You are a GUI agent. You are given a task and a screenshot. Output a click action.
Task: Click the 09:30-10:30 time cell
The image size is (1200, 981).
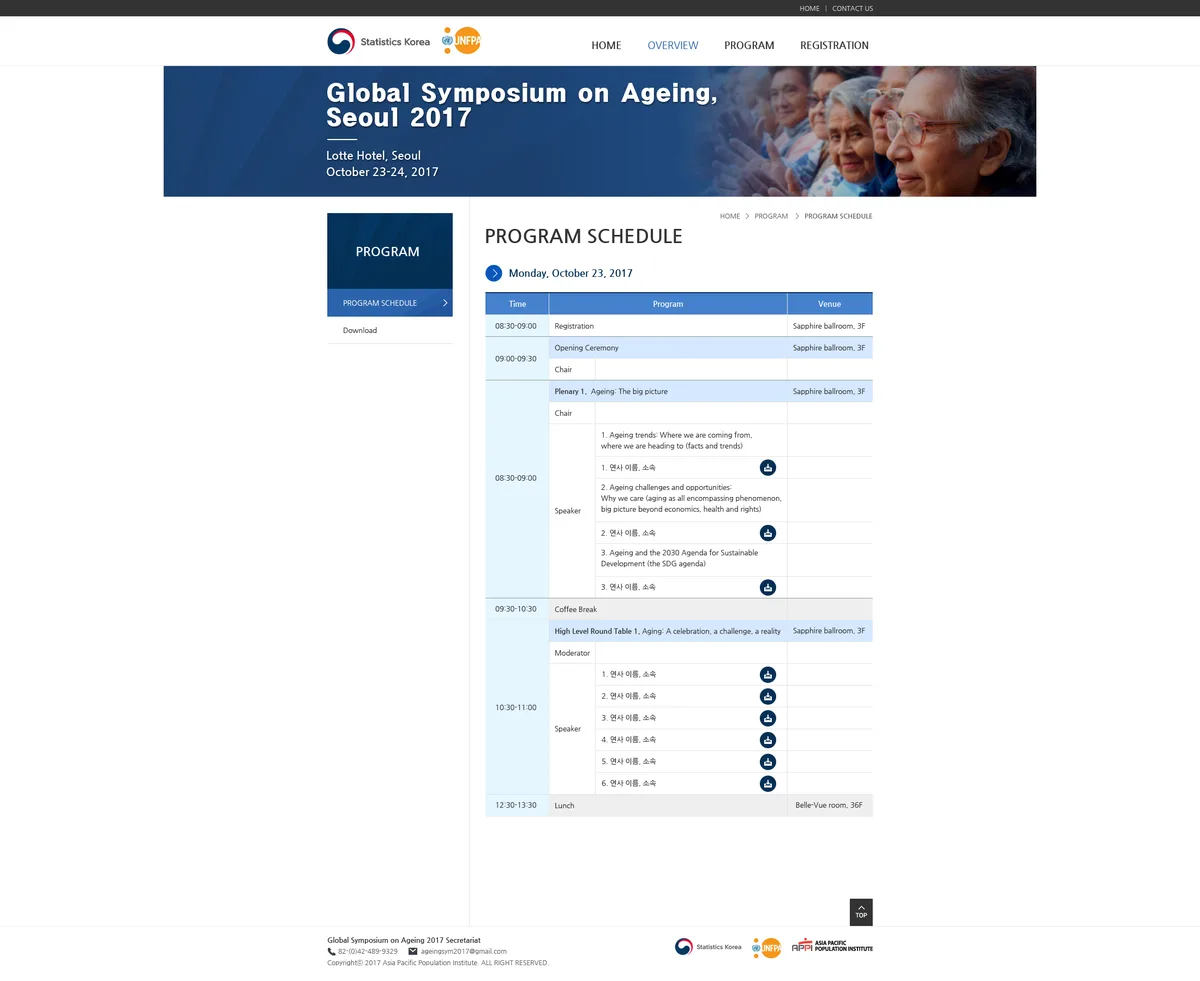[x=516, y=609]
